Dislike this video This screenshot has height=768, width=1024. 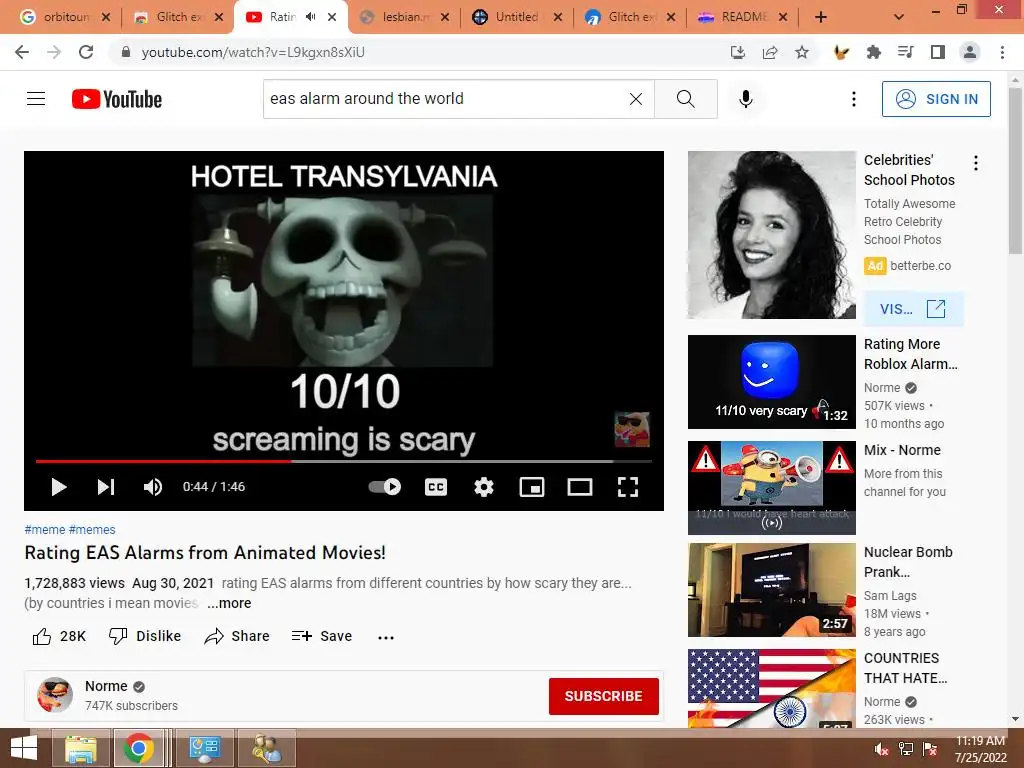(x=144, y=636)
